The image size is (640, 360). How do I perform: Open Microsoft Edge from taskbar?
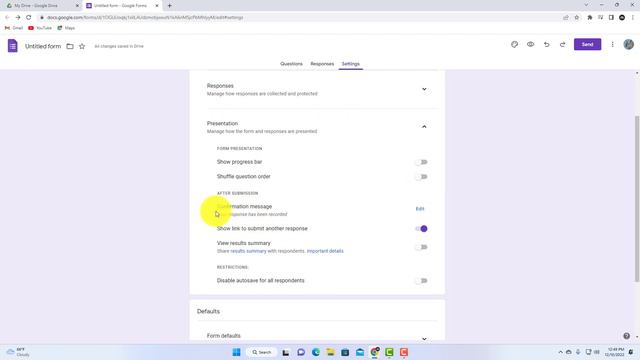[316, 352]
